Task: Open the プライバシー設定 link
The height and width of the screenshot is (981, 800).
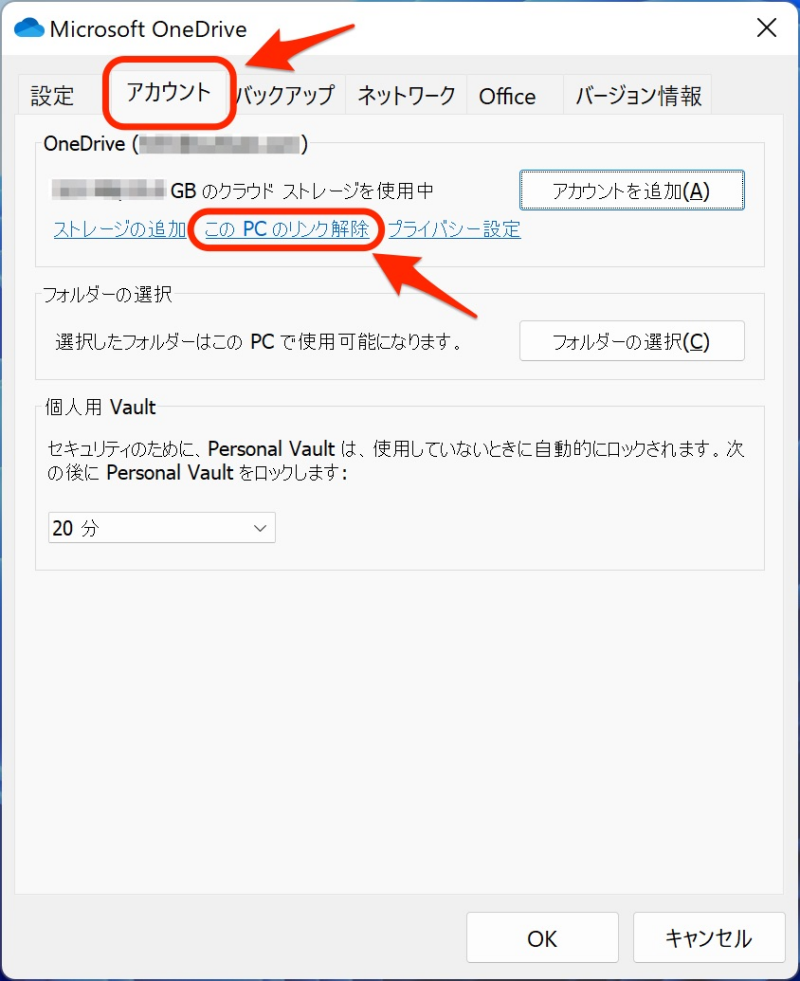Action: [x=454, y=230]
